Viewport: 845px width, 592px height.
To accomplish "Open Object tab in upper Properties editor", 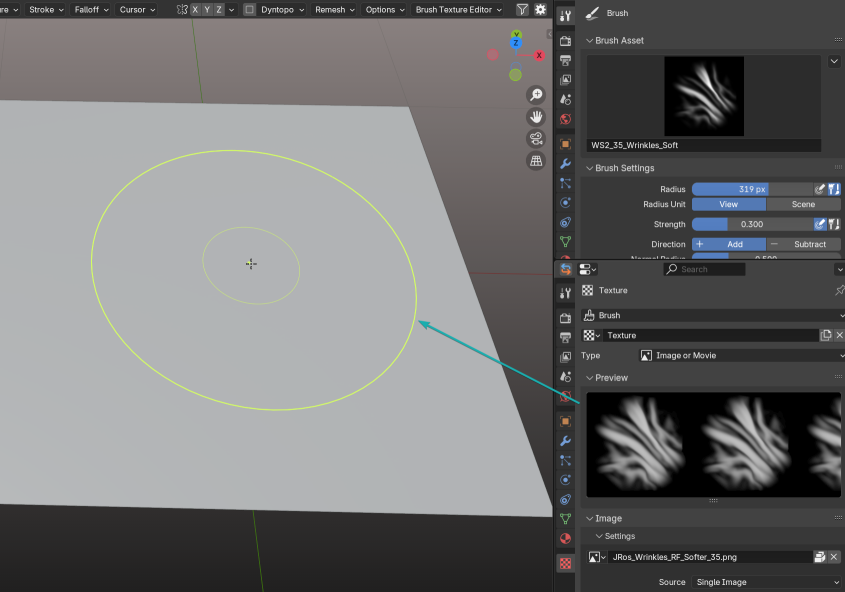I will pos(565,144).
